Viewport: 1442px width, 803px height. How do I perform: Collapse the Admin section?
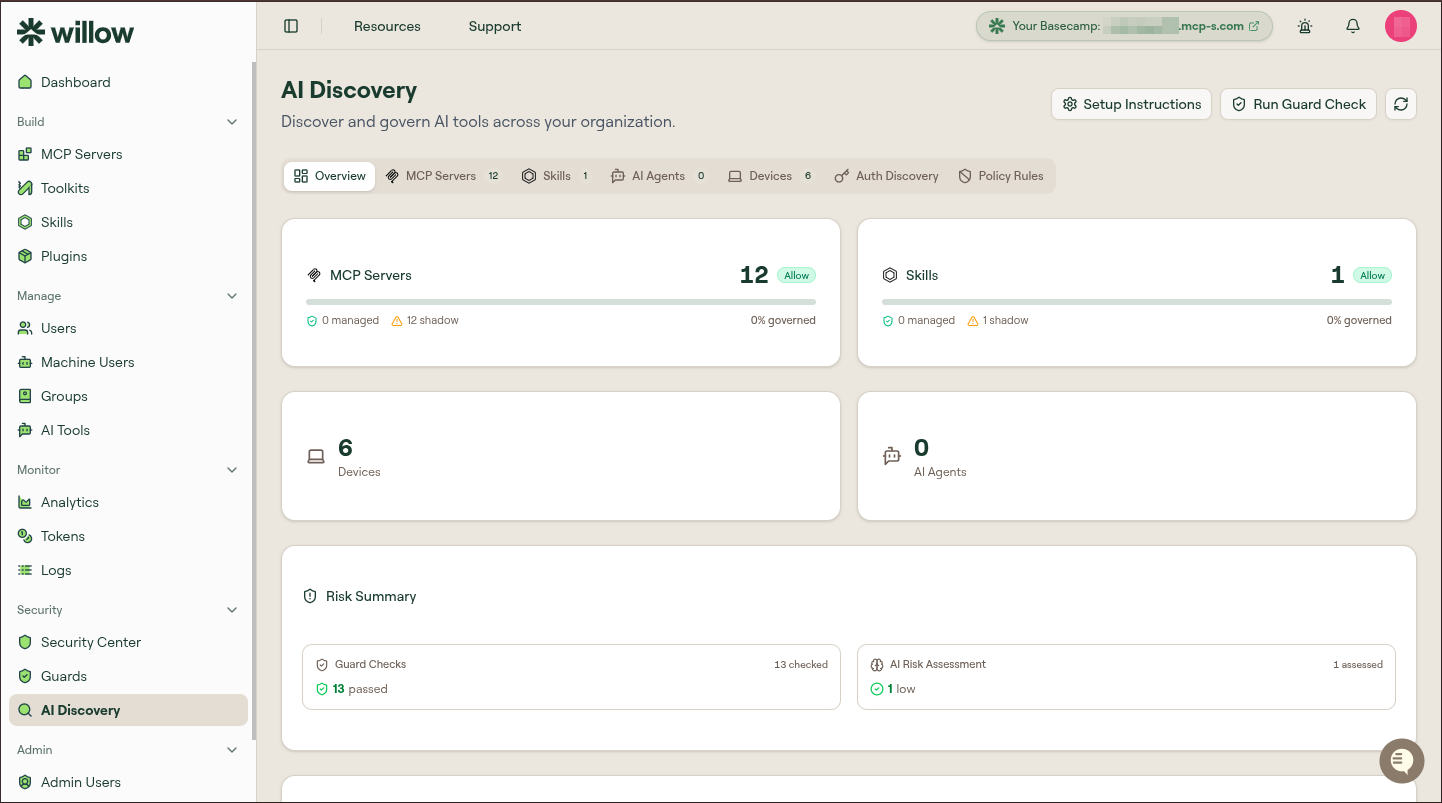(x=232, y=750)
